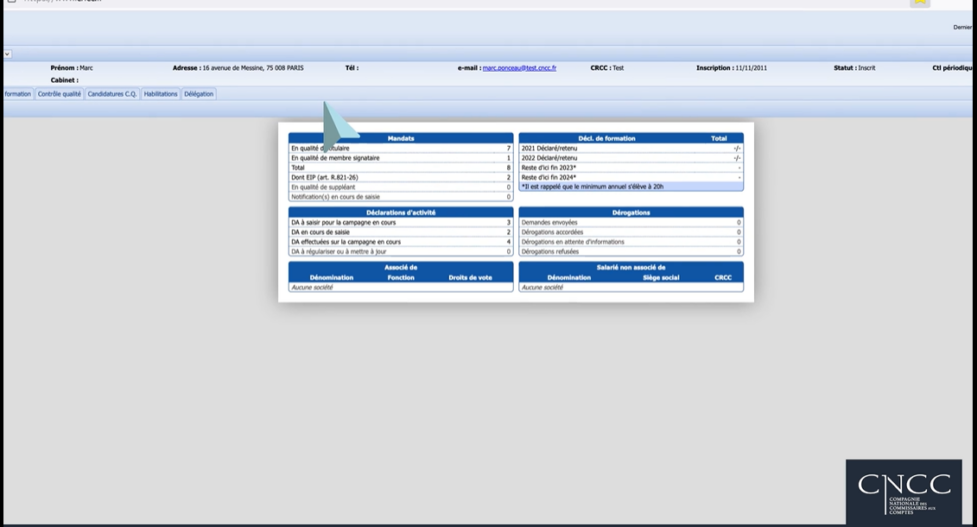Screen dimensions: 977x527
Task: Click the Mandats Total value 8
Action: (x=508, y=168)
